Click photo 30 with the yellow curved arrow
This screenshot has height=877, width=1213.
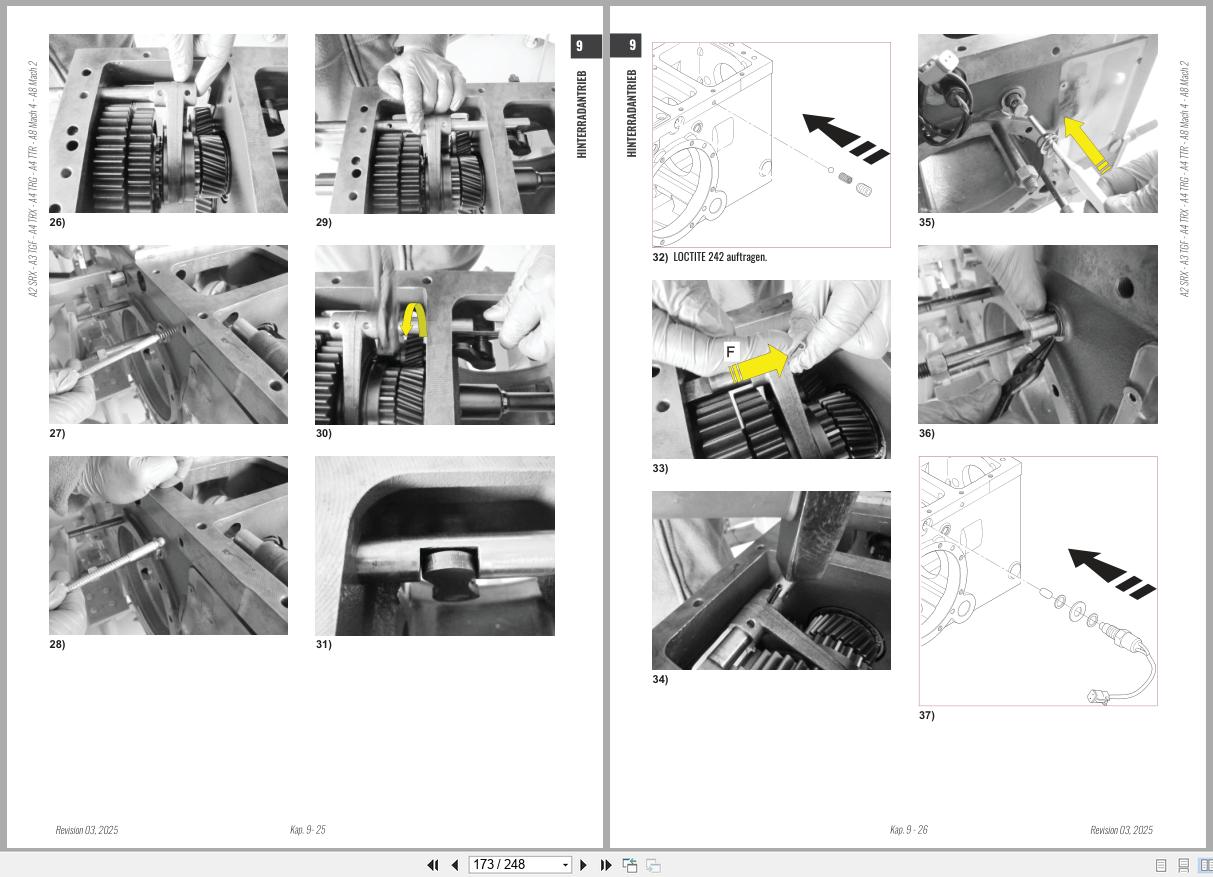click(435, 334)
